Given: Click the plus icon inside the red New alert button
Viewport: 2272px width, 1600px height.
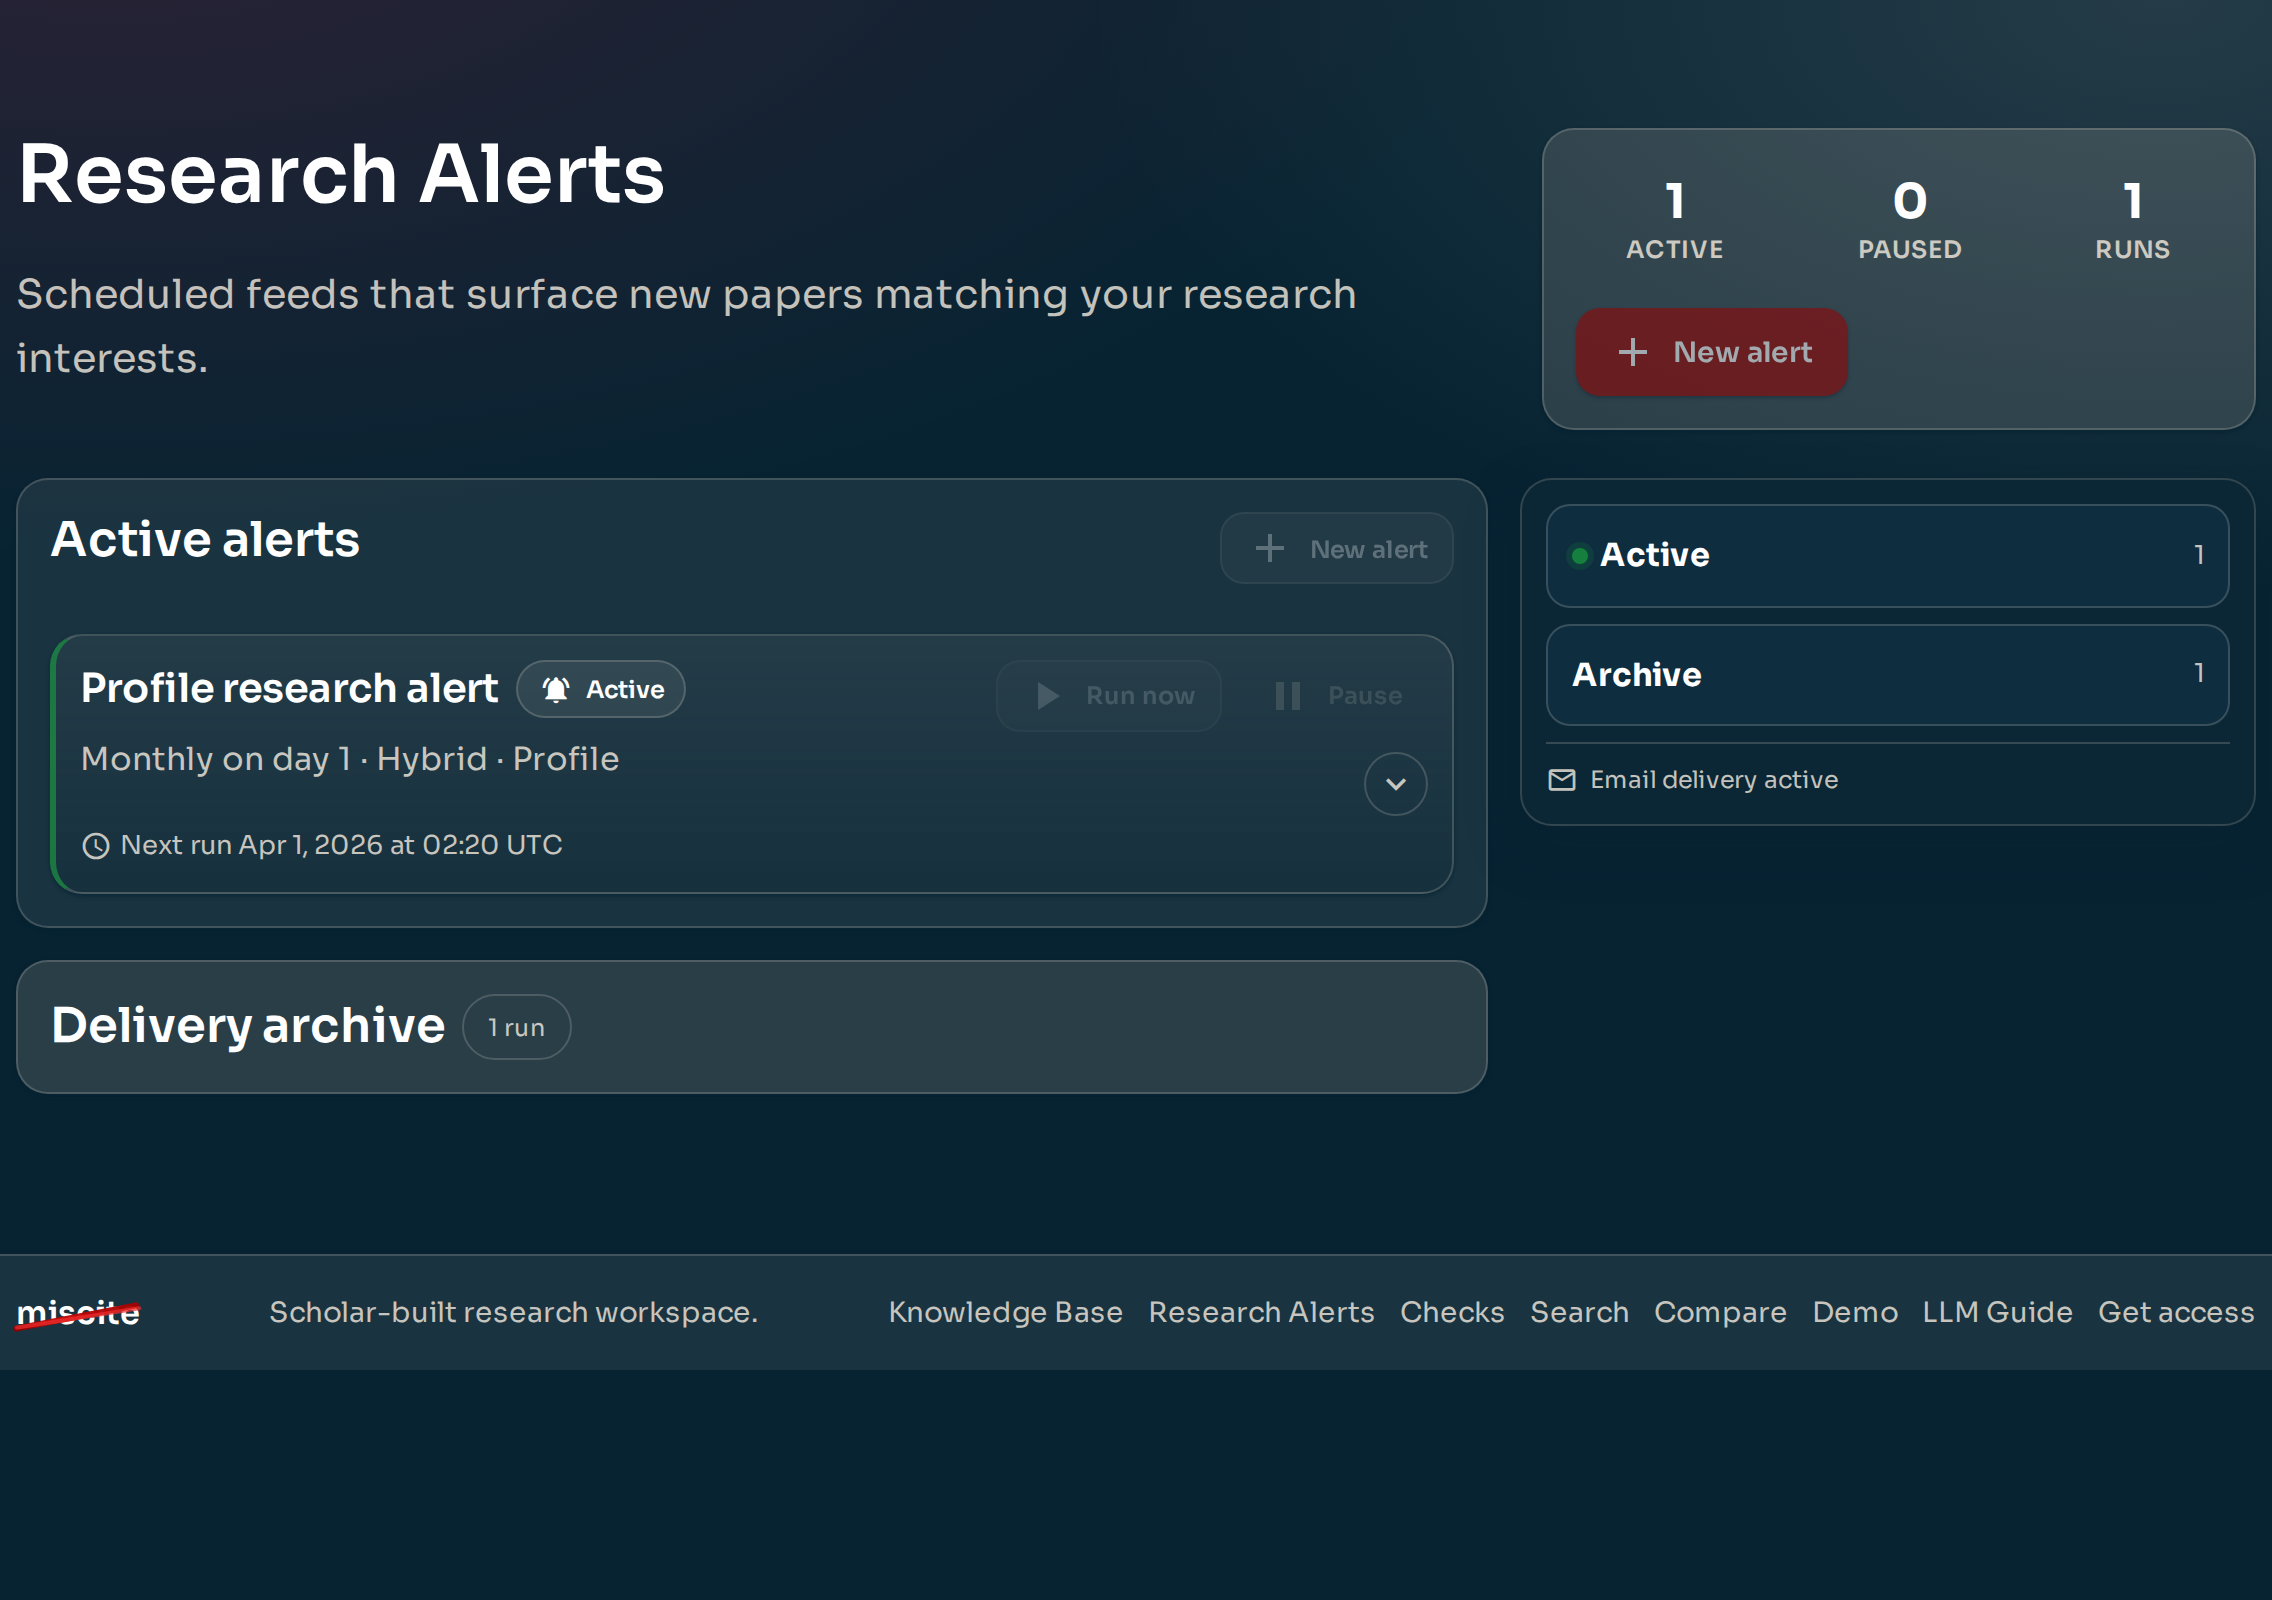Looking at the screenshot, I should click(x=1631, y=352).
